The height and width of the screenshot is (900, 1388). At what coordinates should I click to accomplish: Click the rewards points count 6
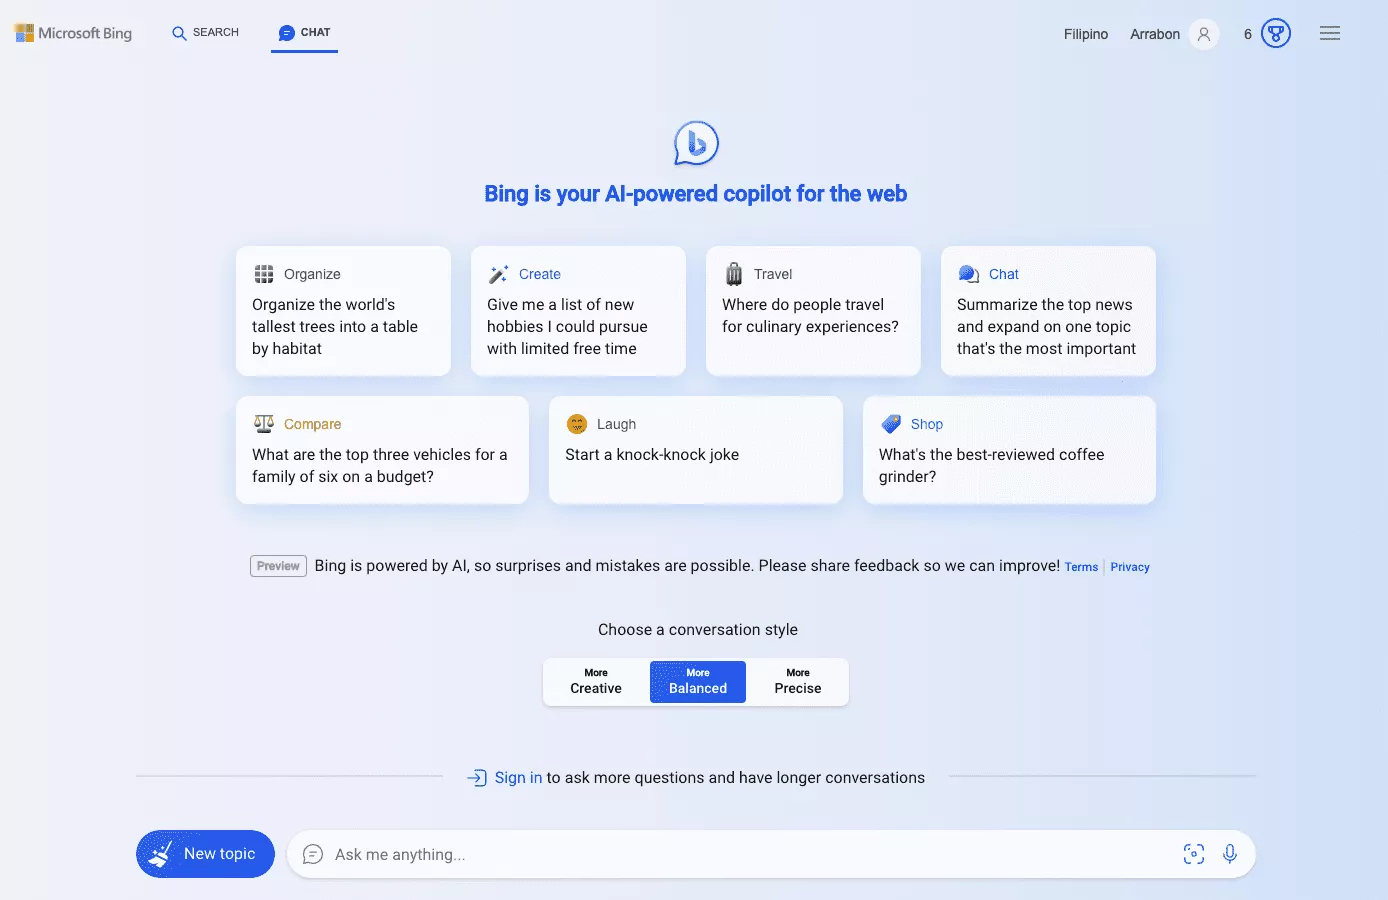pyautogui.click(x=1247, y=34)
